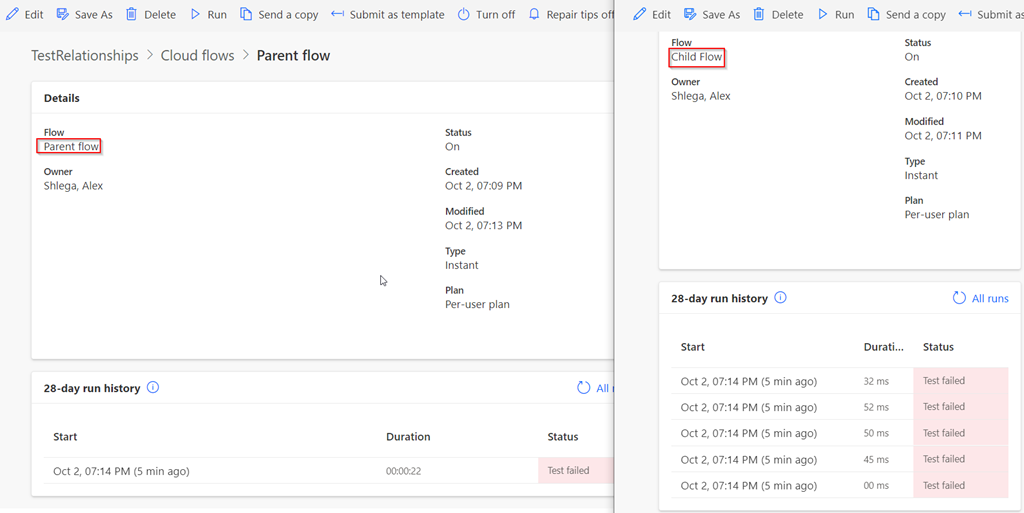Toggle Repair tips off with the bell icon

[x=534, y=15]
